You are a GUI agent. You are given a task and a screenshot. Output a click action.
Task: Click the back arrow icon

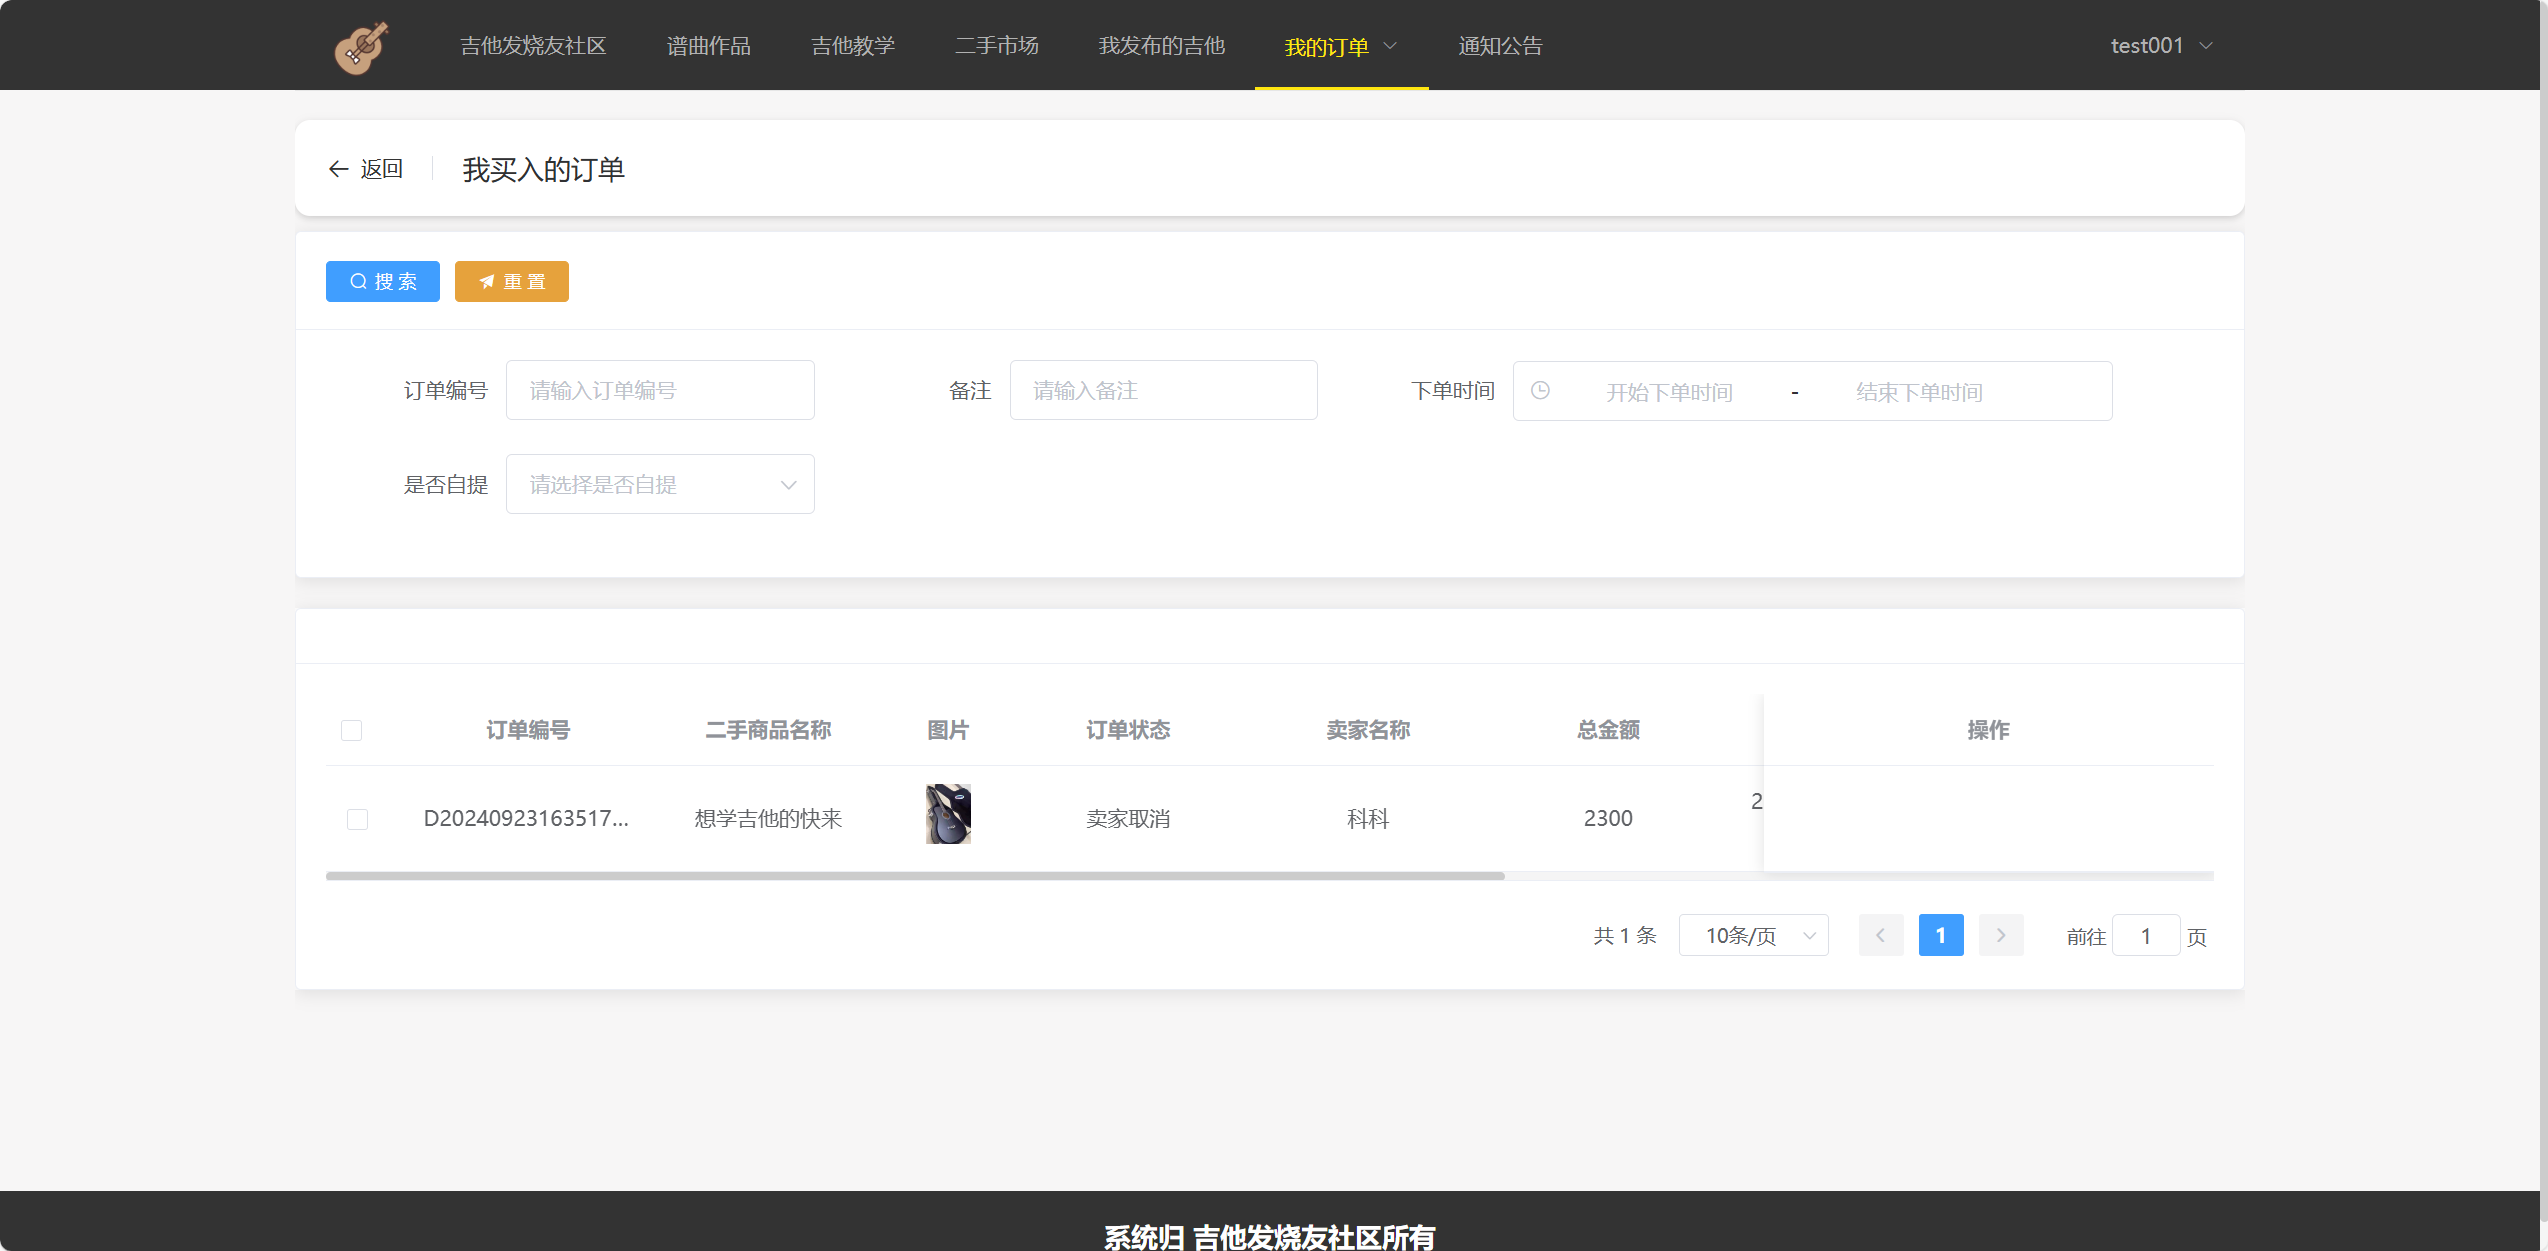tap(338, 170)
